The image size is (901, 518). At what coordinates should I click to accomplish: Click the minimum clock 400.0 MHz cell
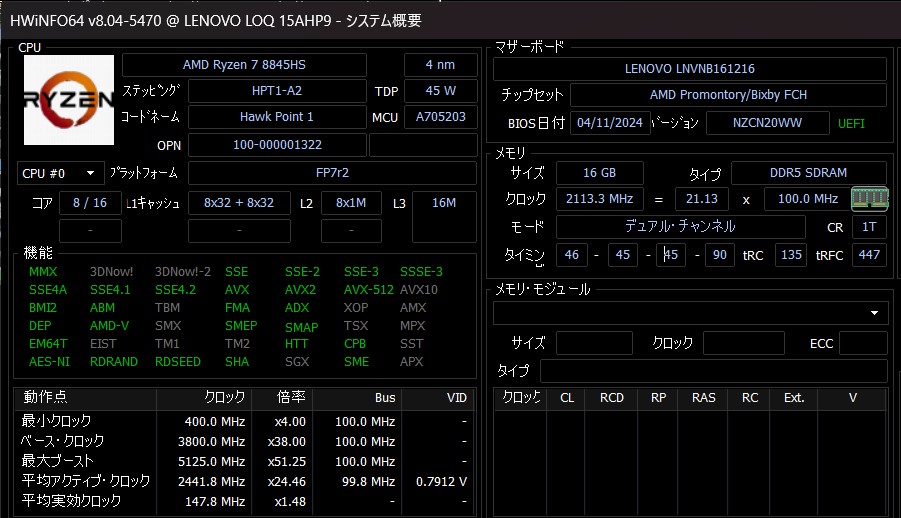215,421
